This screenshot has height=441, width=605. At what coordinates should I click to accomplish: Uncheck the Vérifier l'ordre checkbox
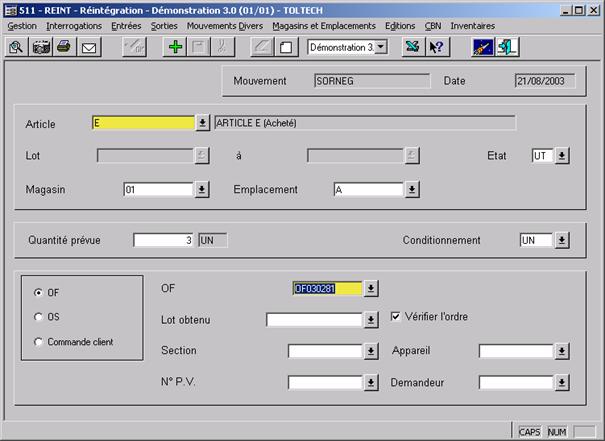tap(396, 316)
